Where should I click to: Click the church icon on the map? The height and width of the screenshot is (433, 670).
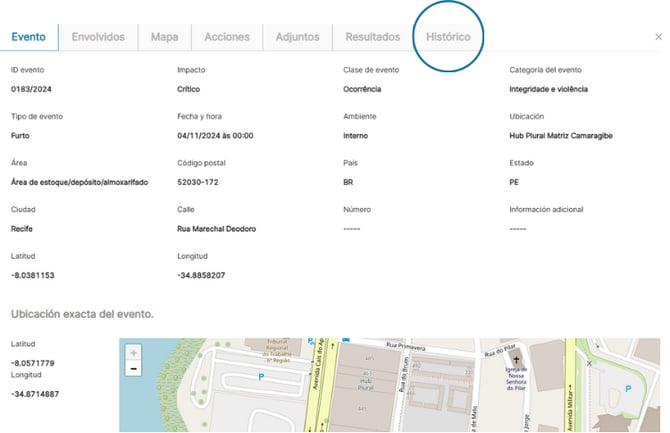517,359
